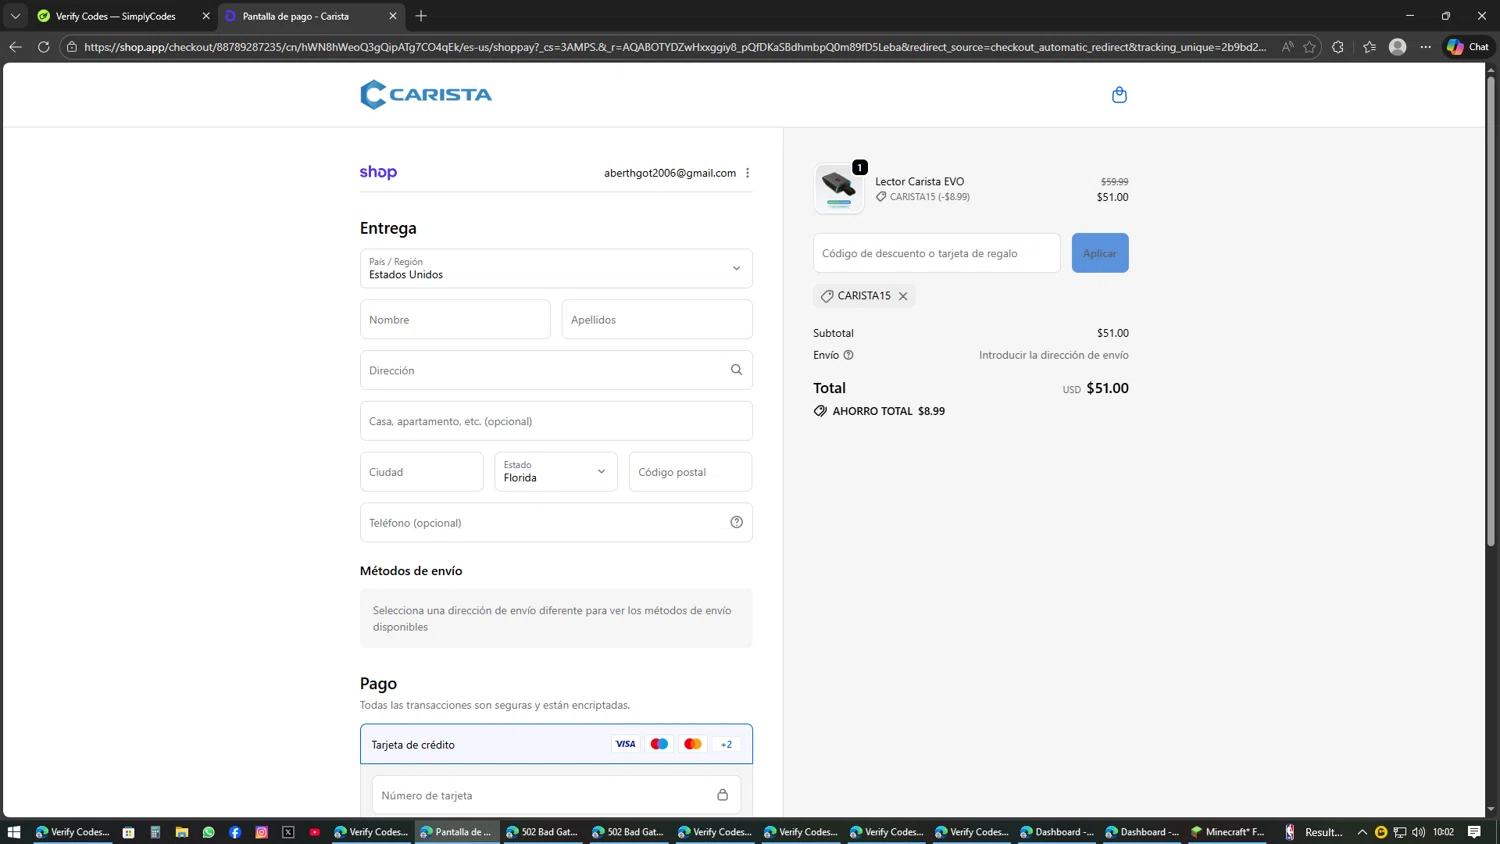Click the card number lock icon
This screenshot has height=844, width=1500.
(722, 795)
